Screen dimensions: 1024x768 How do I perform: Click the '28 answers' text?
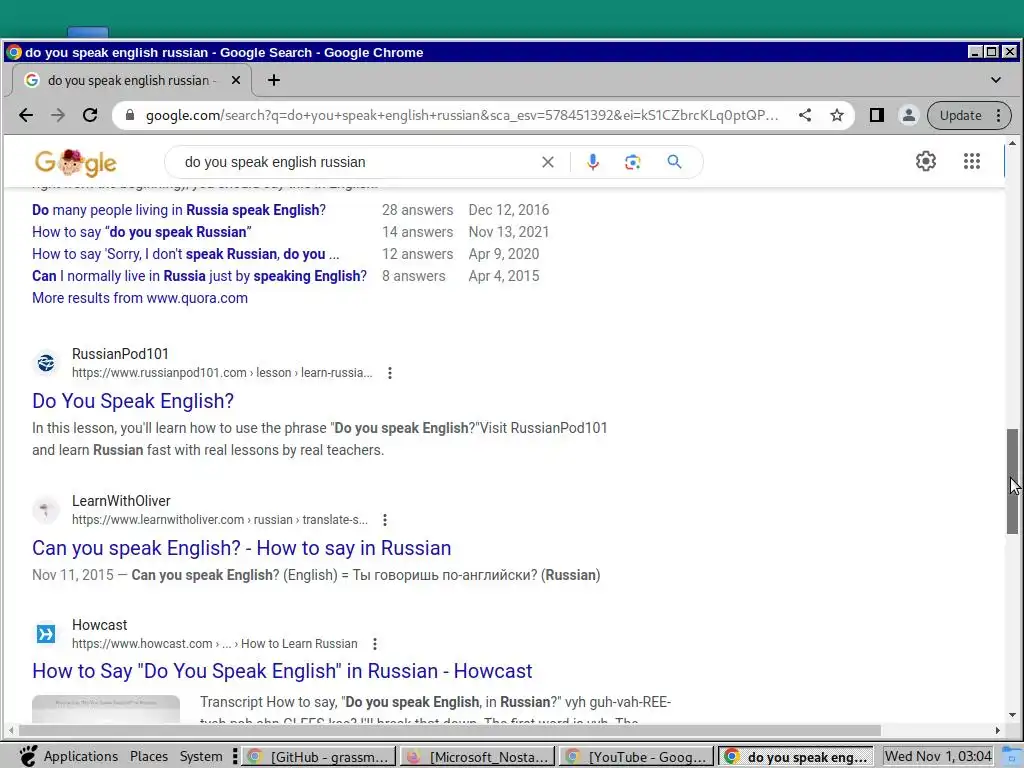pos(417,210)
